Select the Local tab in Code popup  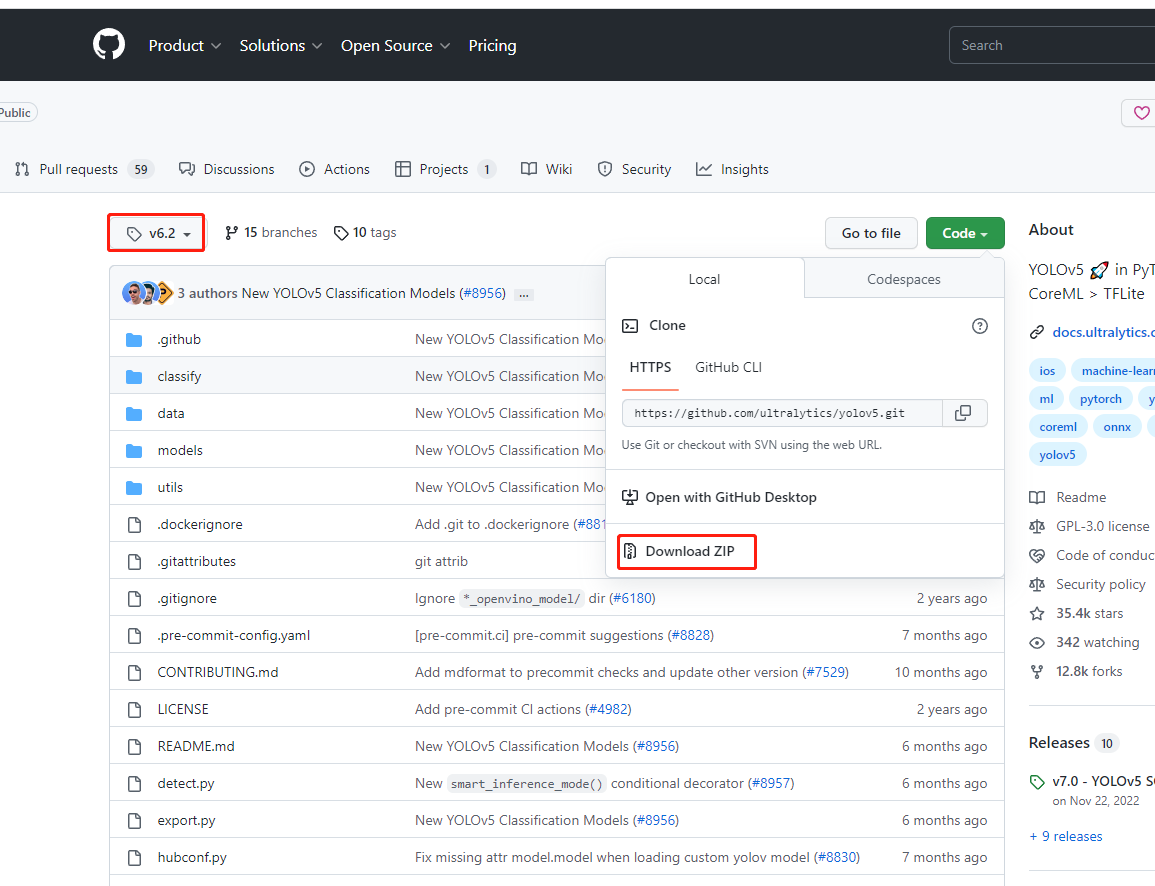704,279
